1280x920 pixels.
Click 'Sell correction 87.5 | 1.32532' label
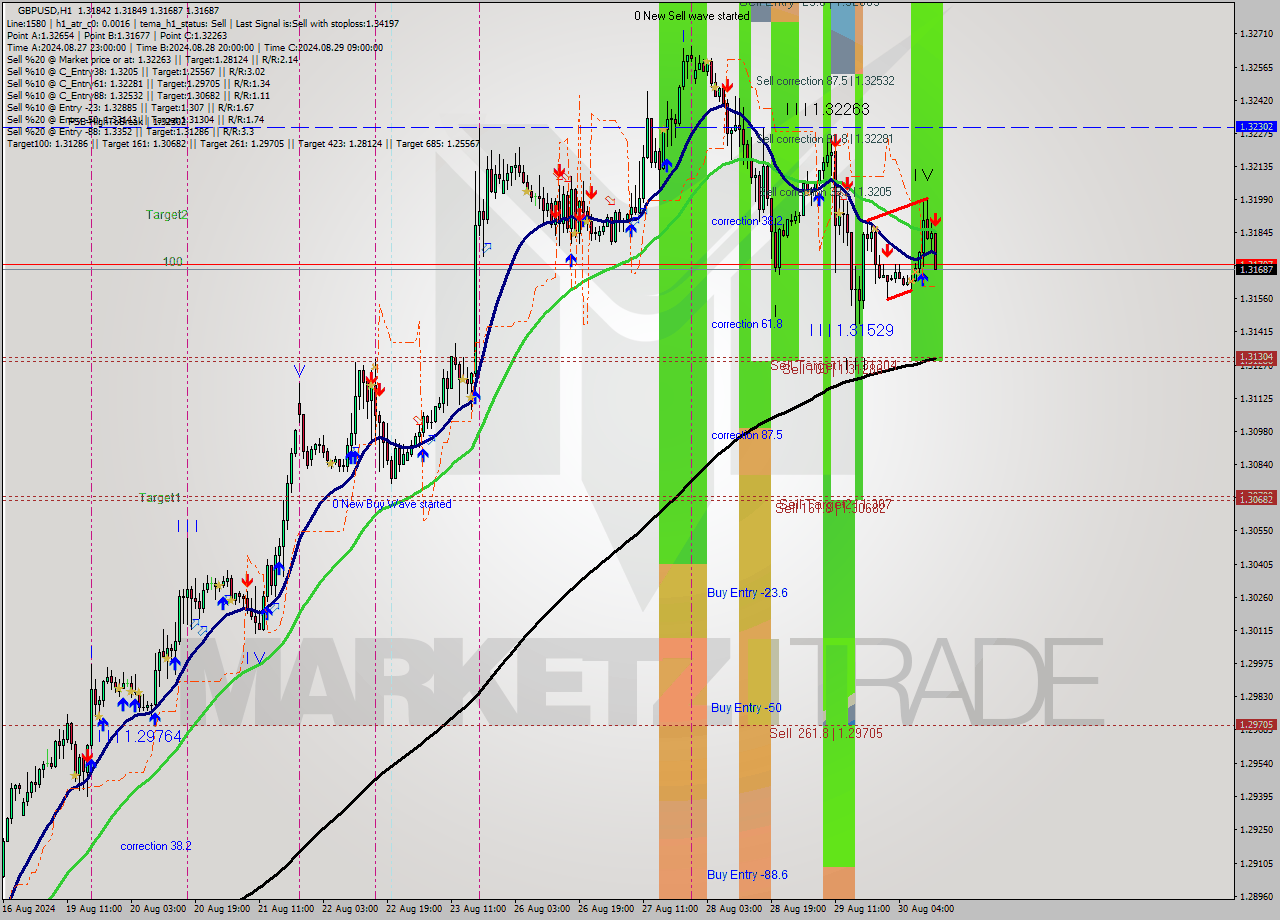825,81
